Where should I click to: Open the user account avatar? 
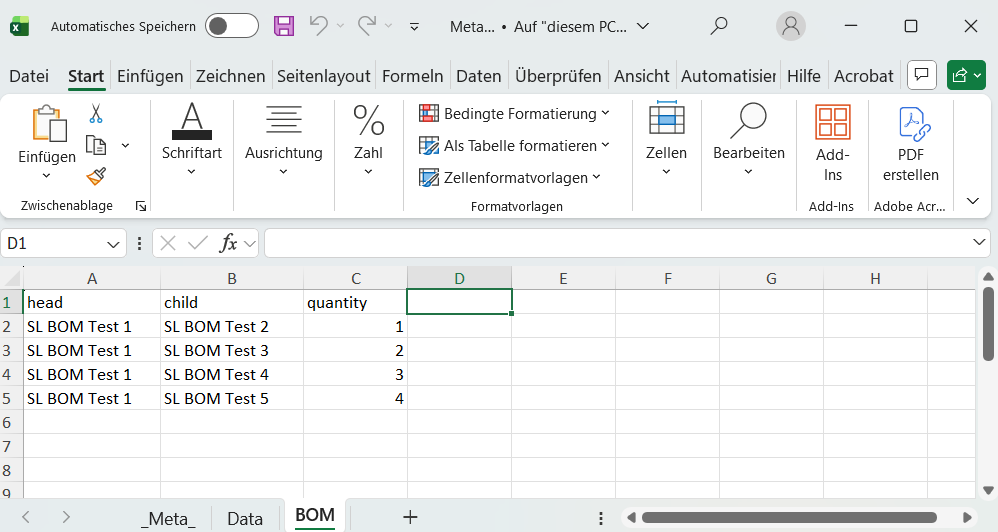(791, 26)
